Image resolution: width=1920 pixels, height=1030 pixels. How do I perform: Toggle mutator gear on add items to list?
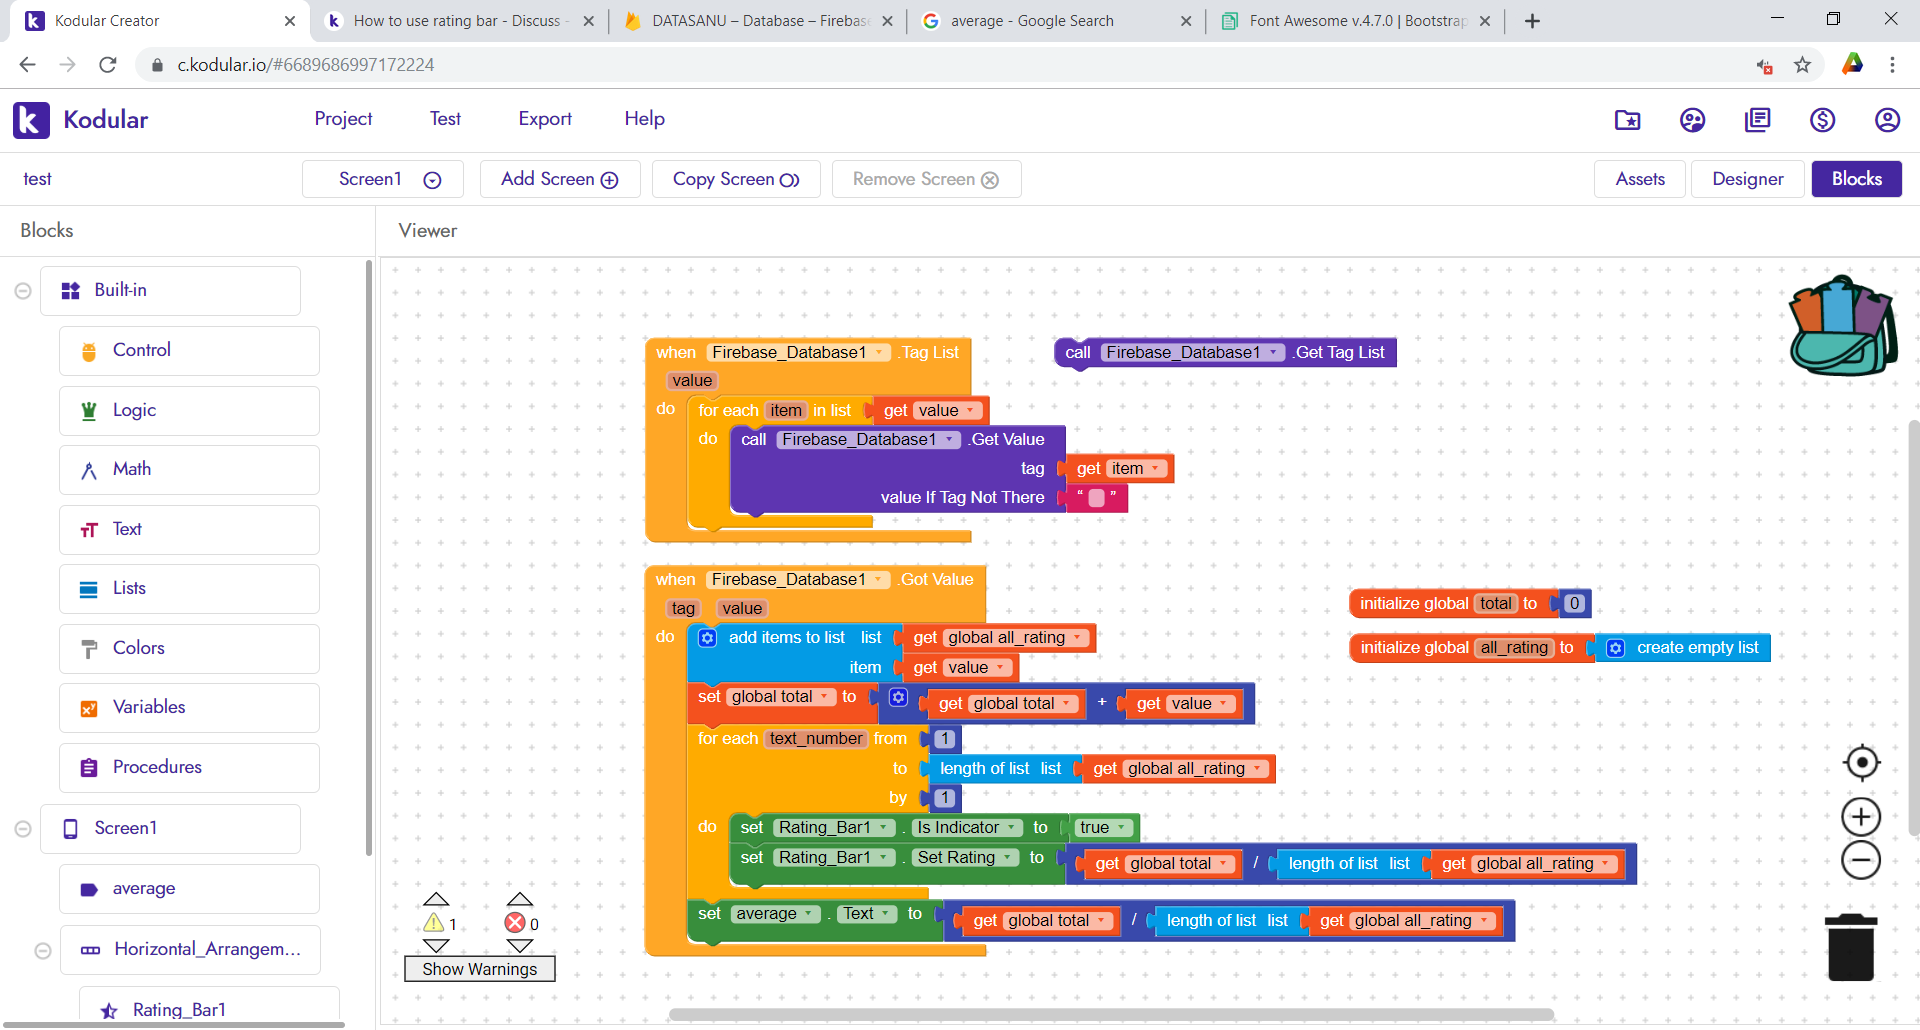(x=707, y=638)
